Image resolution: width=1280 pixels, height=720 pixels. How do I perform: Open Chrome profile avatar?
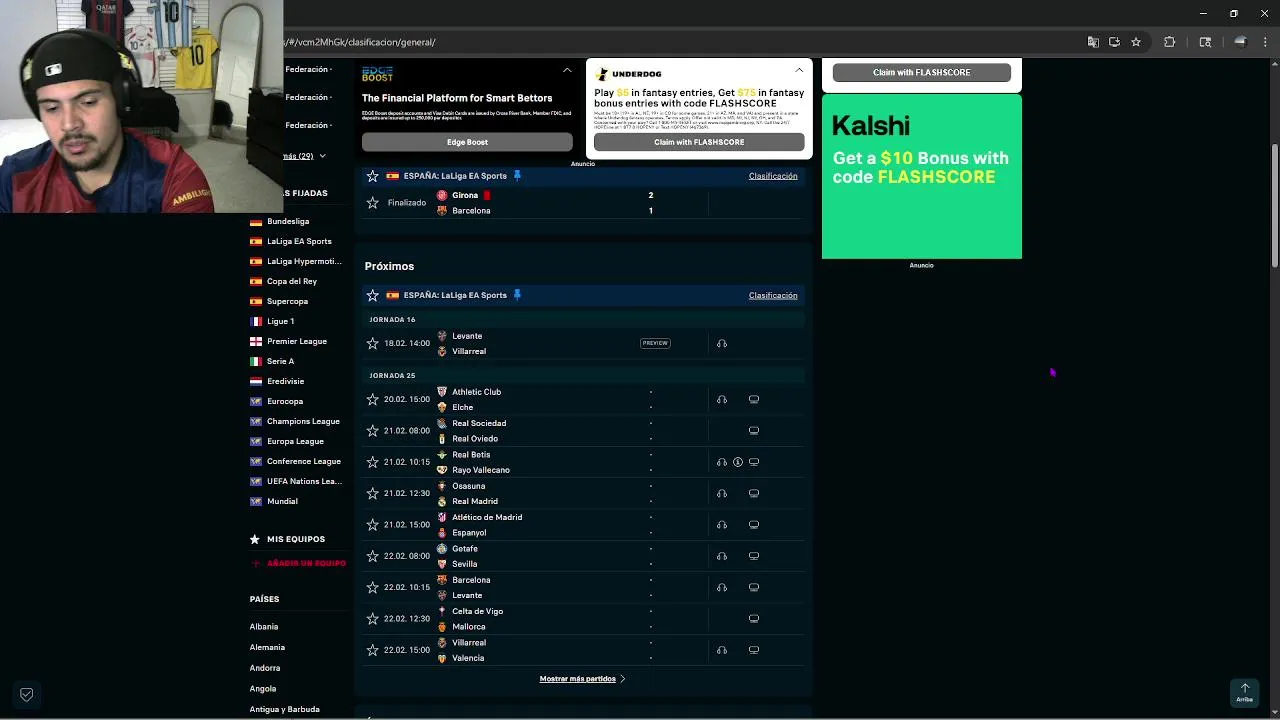[x=1240, y=42]
